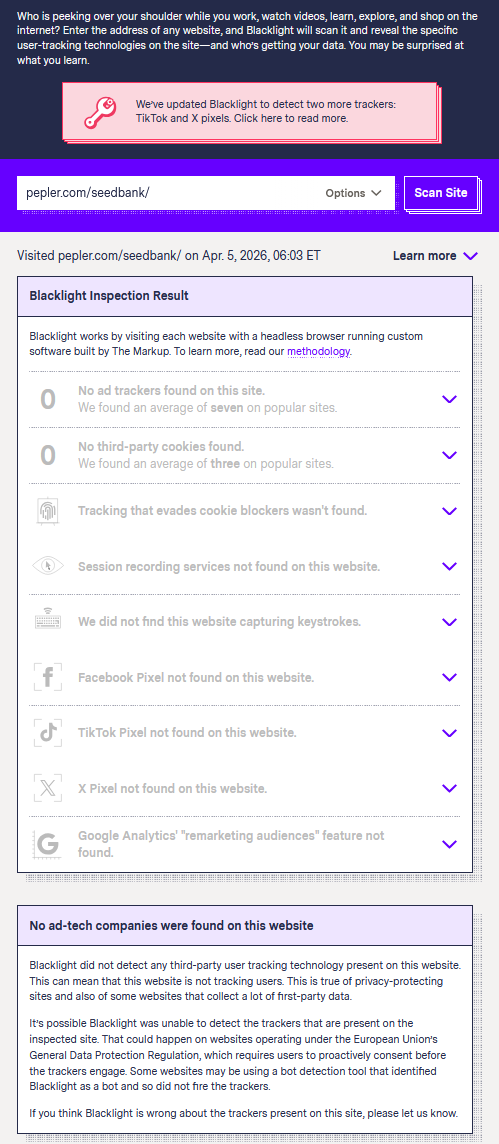Click the eye icon for session recording
499x1144 pixels.
click(47, 566)
